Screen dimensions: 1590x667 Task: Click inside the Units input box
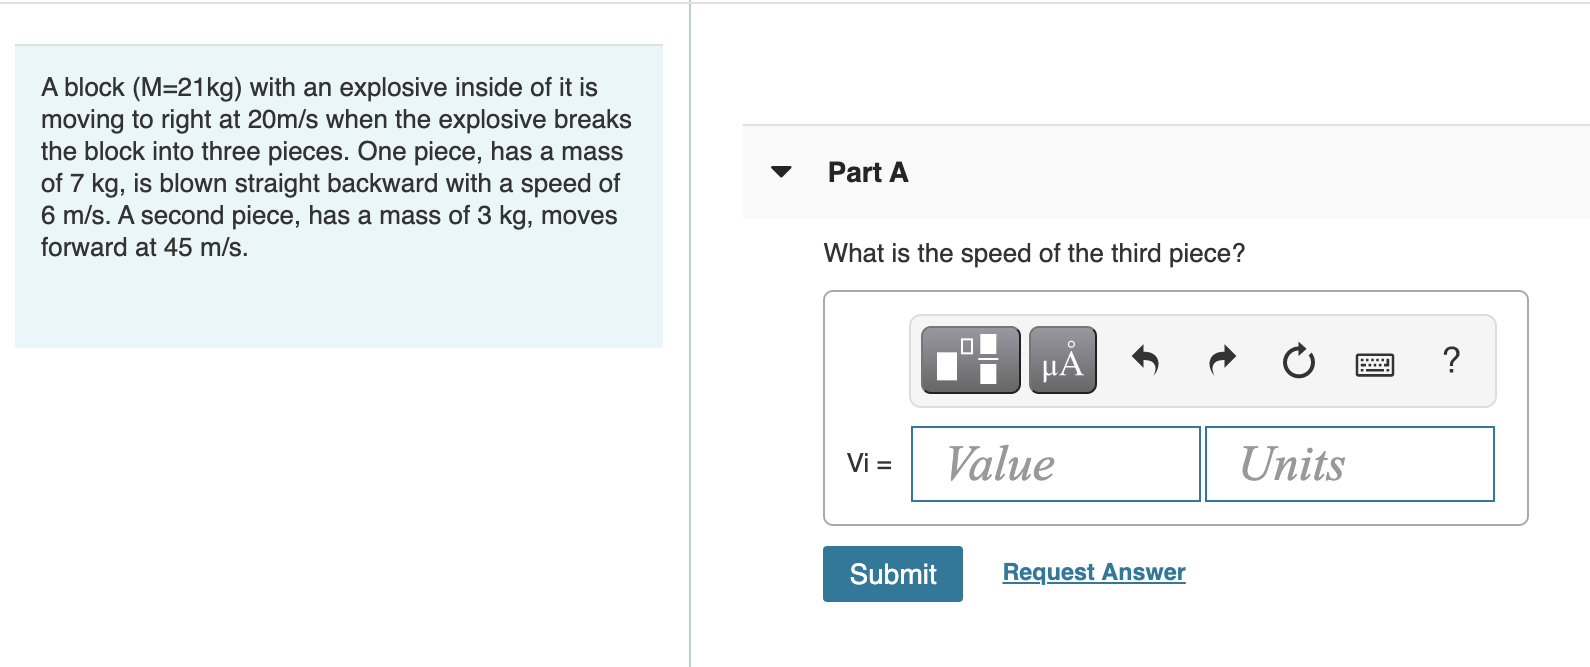[x=1348, y=463]
